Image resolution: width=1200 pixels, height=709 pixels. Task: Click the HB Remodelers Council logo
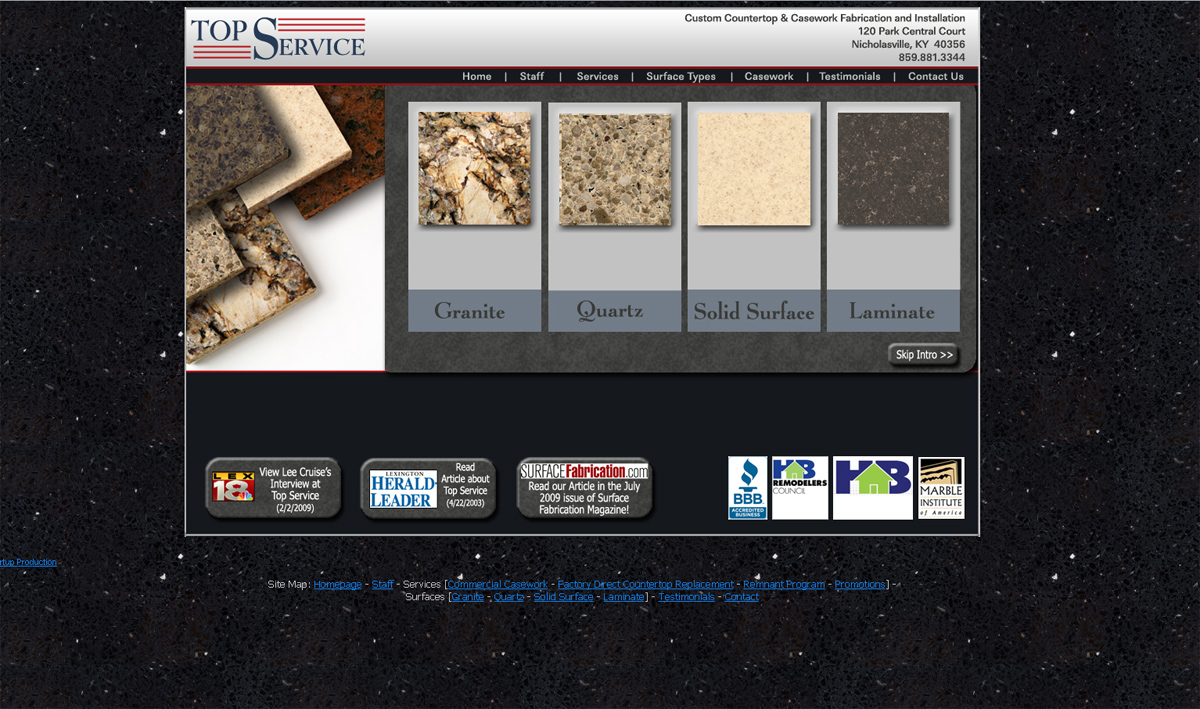[800, 488]
